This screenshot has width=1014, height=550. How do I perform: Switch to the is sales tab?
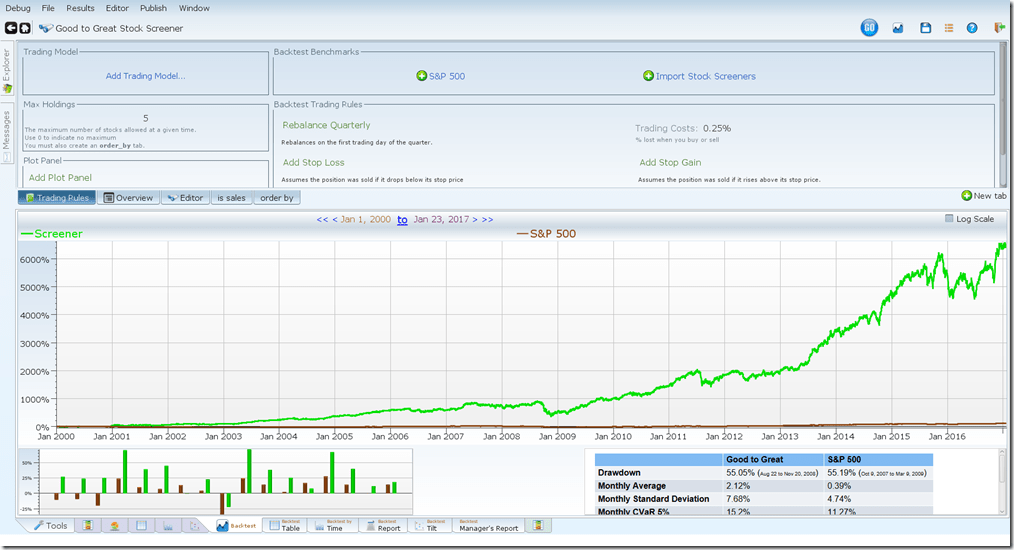[x=231, y=197]
